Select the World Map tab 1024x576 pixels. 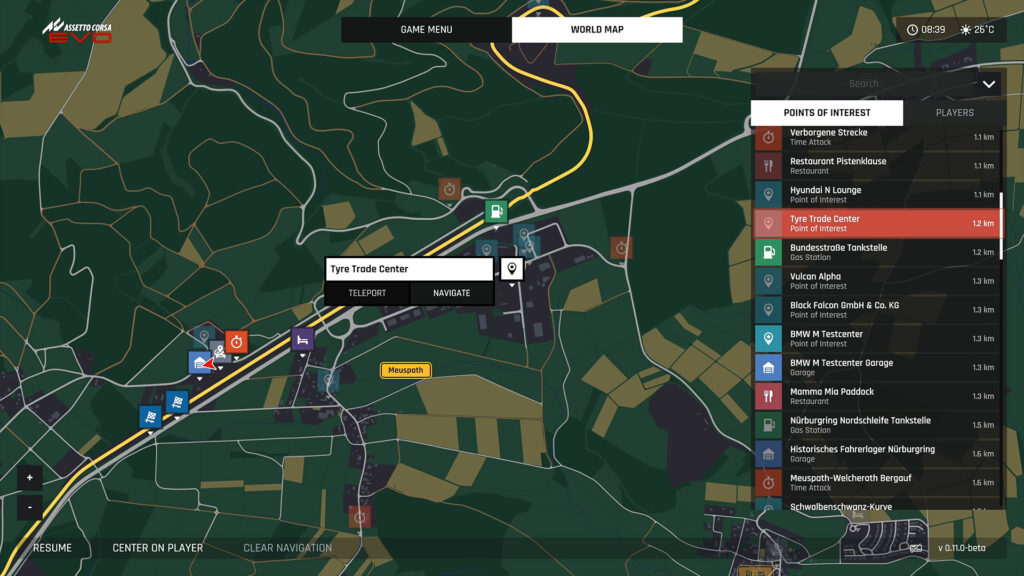597,29
